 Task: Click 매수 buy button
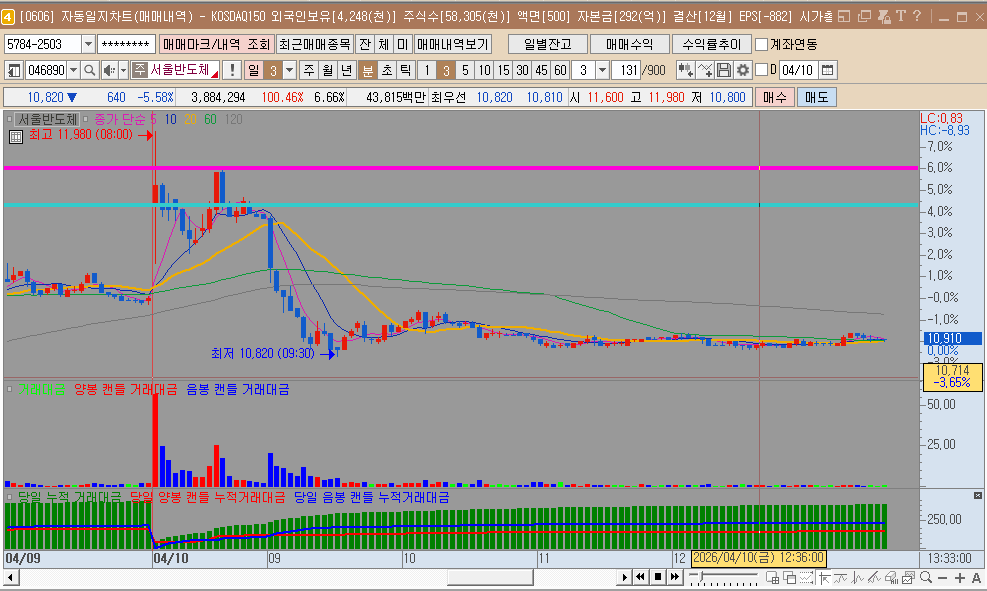775,97
